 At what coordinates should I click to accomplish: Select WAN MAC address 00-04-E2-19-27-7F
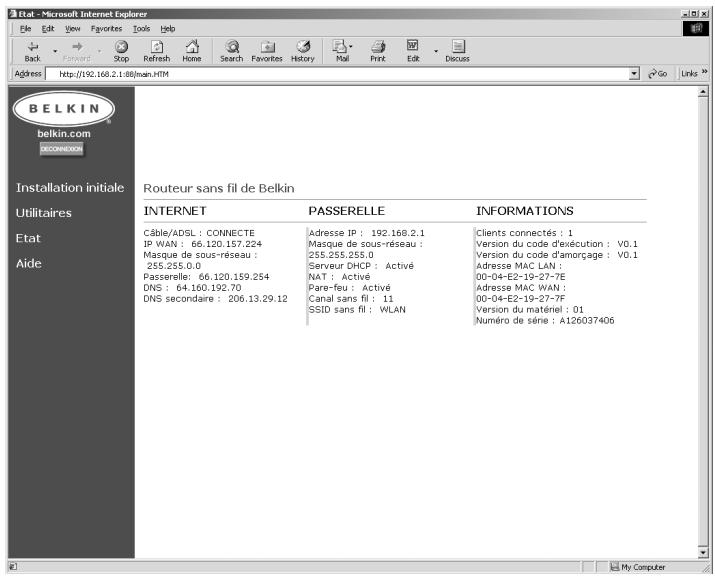pyautogui.click(x=521, y=299)
